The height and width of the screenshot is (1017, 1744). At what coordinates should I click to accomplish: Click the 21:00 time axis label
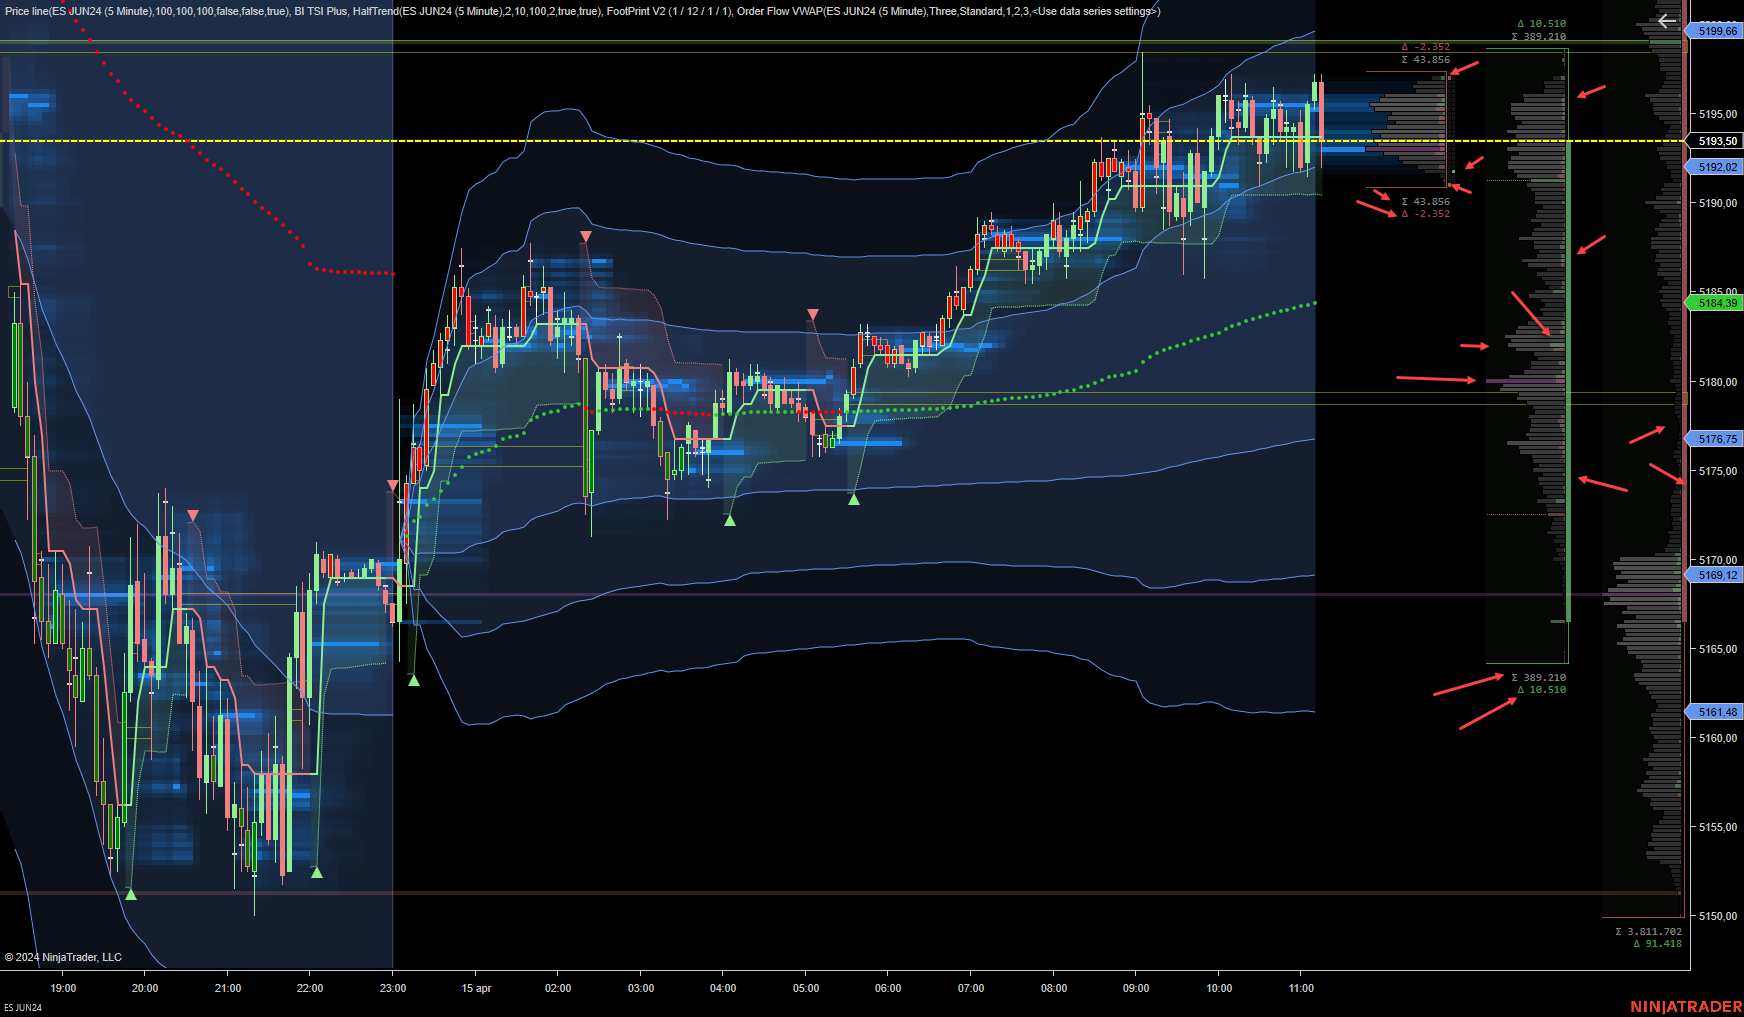(x=228, y=988)
